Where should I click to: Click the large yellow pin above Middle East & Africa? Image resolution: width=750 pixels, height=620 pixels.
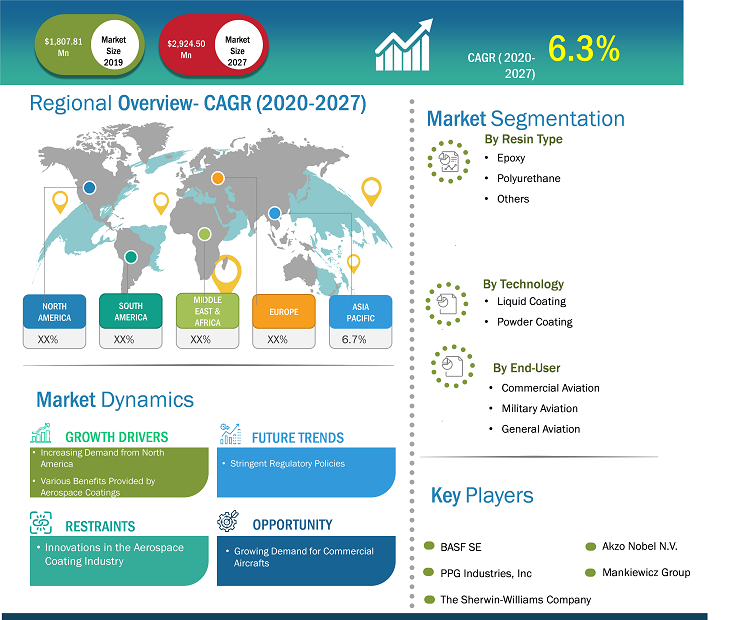point(226,274)
